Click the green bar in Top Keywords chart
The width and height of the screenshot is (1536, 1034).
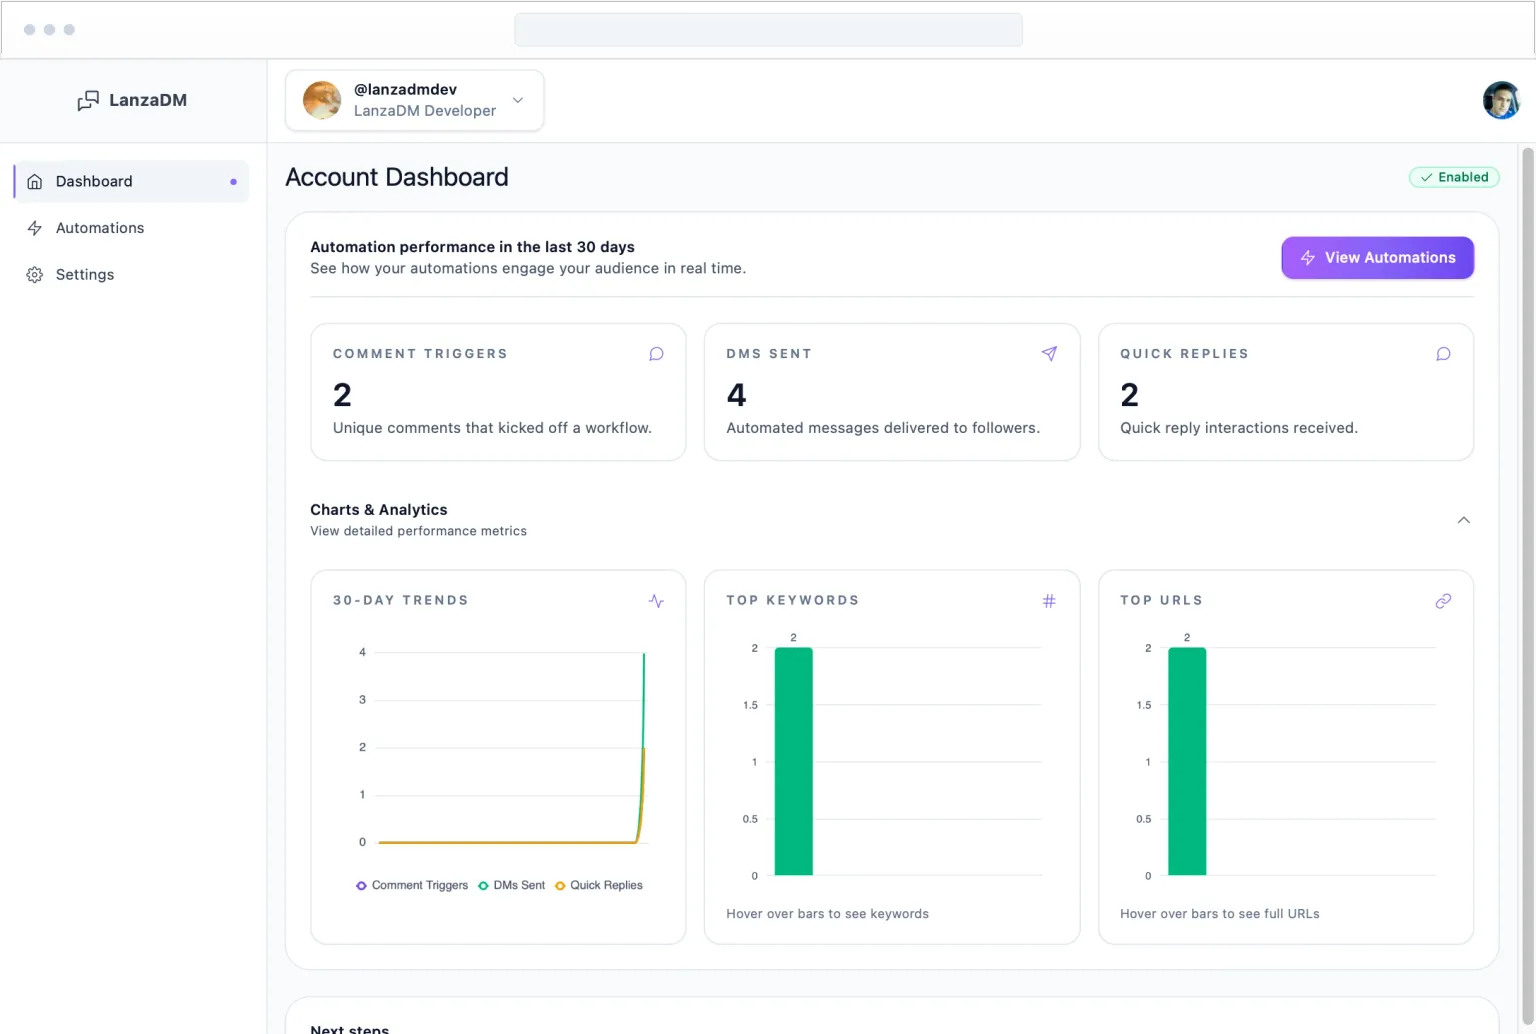click(793, 761)
